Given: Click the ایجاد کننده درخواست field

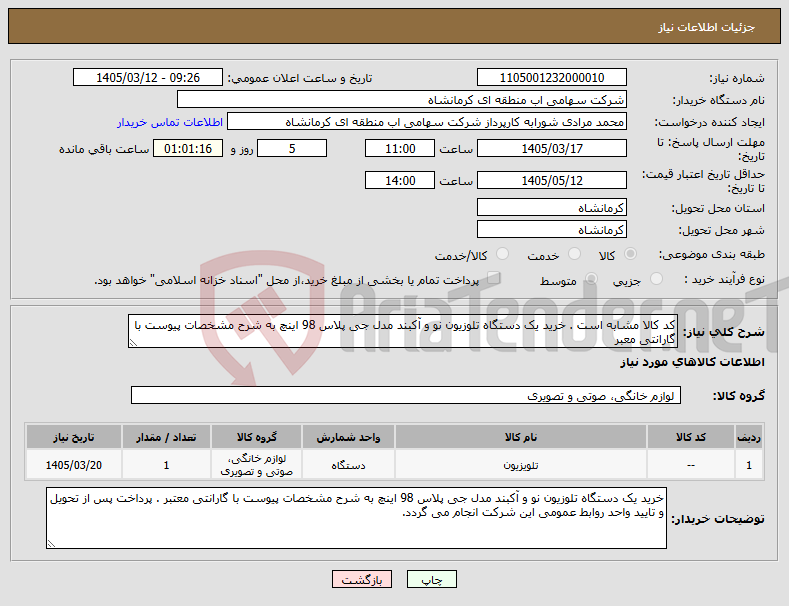Looking at the screenshot, I should 427,122.
